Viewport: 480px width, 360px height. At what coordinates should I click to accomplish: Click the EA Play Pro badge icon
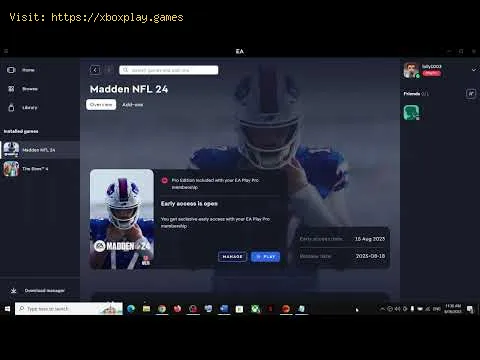pos(165,180)
